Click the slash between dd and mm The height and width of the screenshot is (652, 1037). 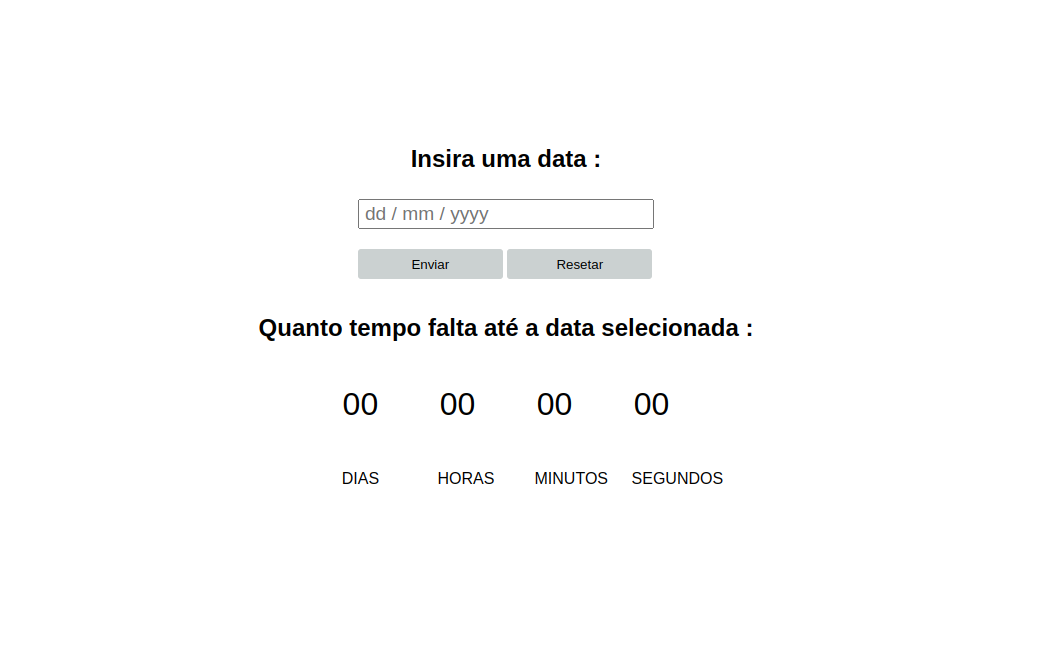click(x=394, y=214)
